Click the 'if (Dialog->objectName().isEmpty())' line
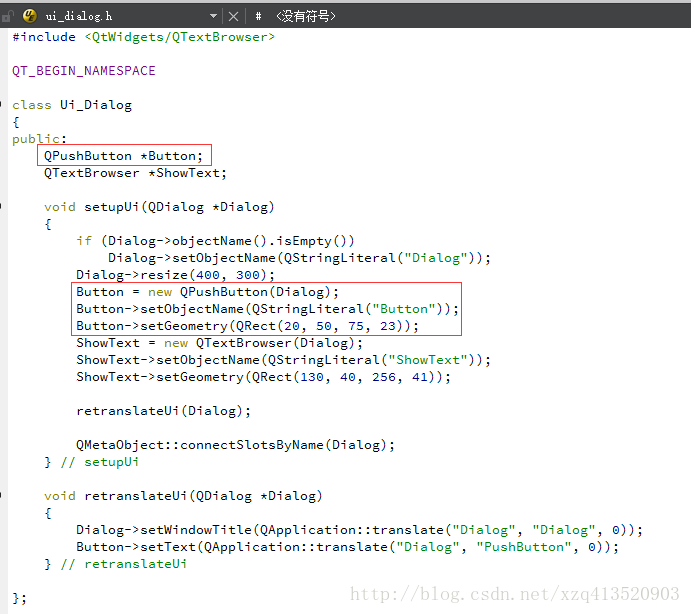Image resolution: width=691 pixels, height=614 pixels. point(215,241)
